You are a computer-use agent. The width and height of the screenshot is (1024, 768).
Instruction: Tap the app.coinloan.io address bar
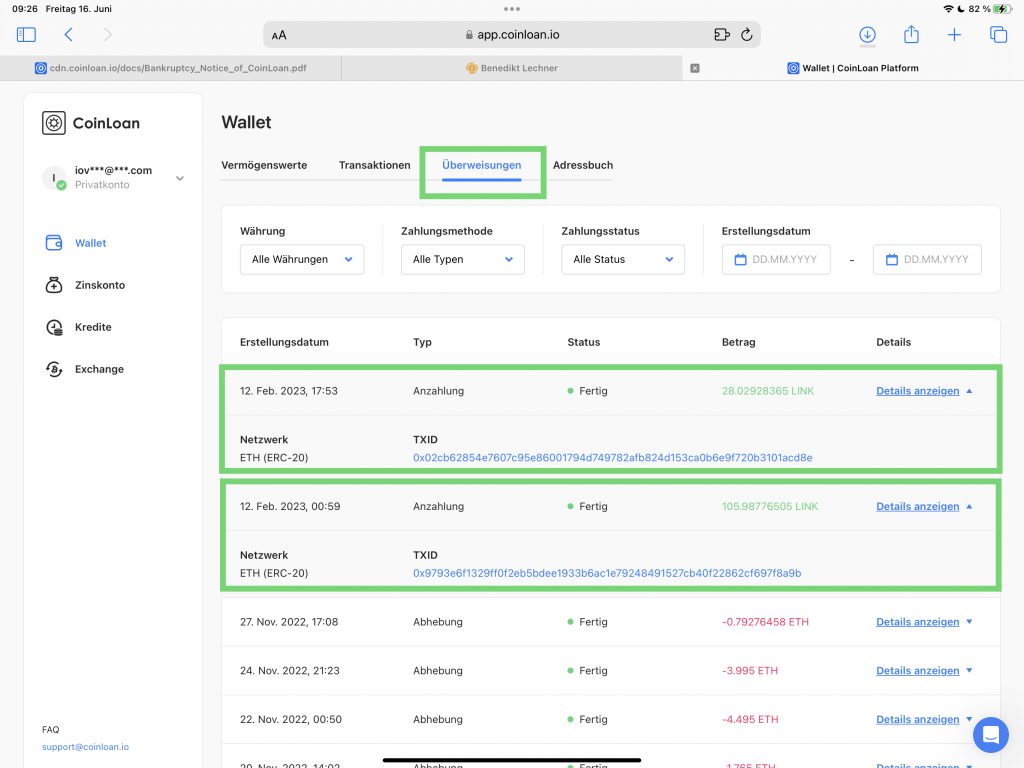click(x=512, y=35)
